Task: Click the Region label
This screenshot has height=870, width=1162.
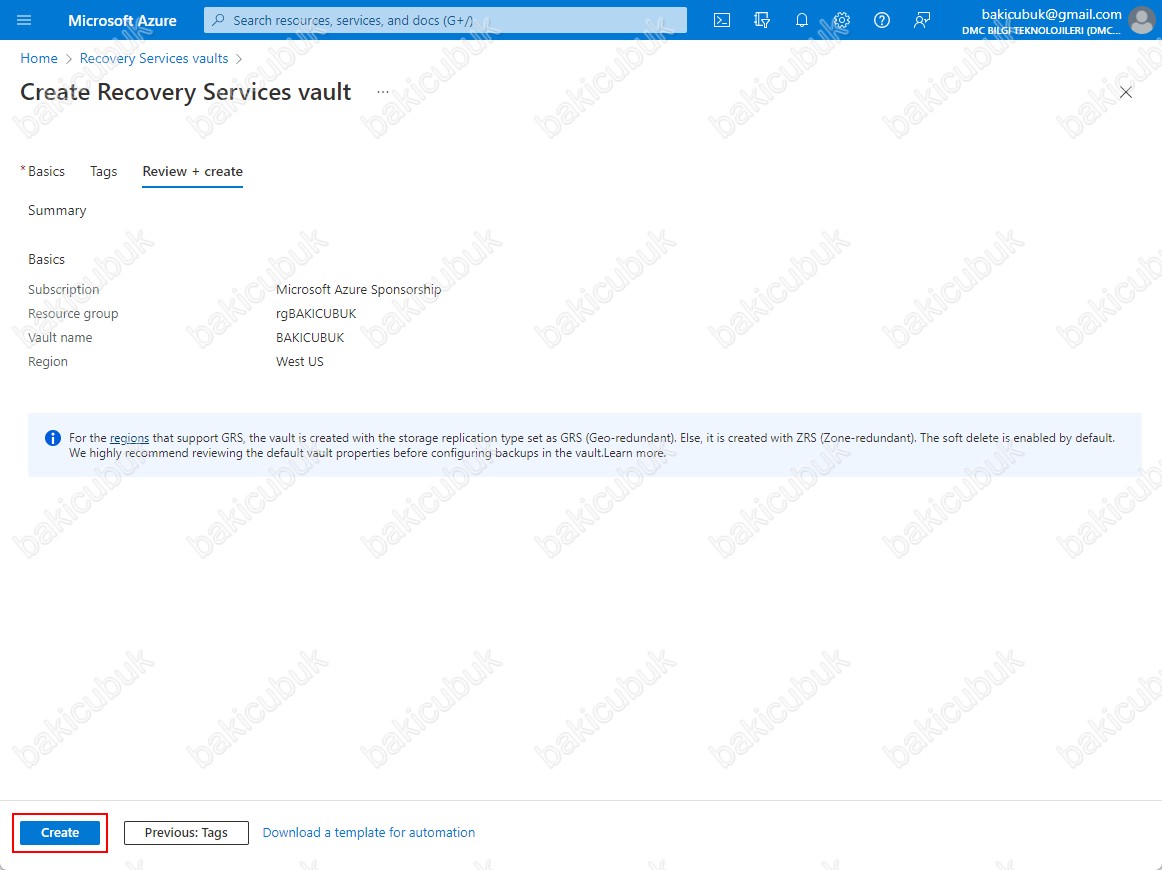Action: point(48,362)
